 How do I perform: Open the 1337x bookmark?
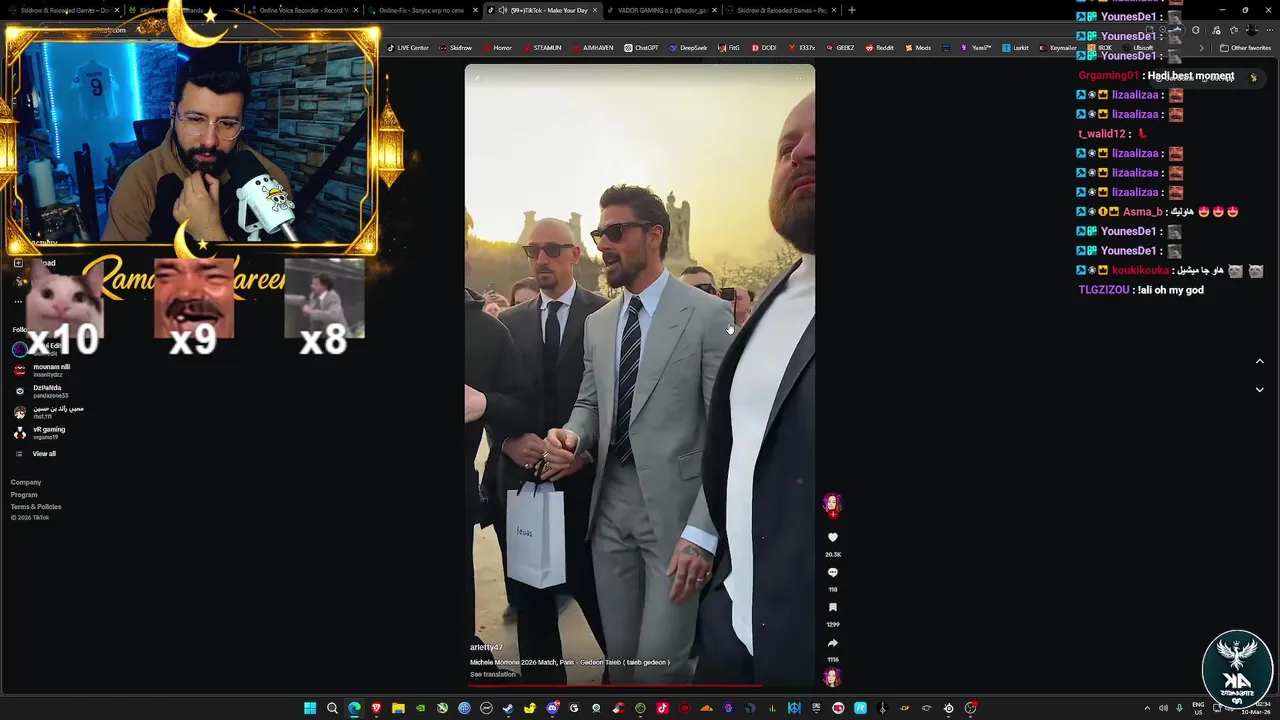tap(802, 48)
